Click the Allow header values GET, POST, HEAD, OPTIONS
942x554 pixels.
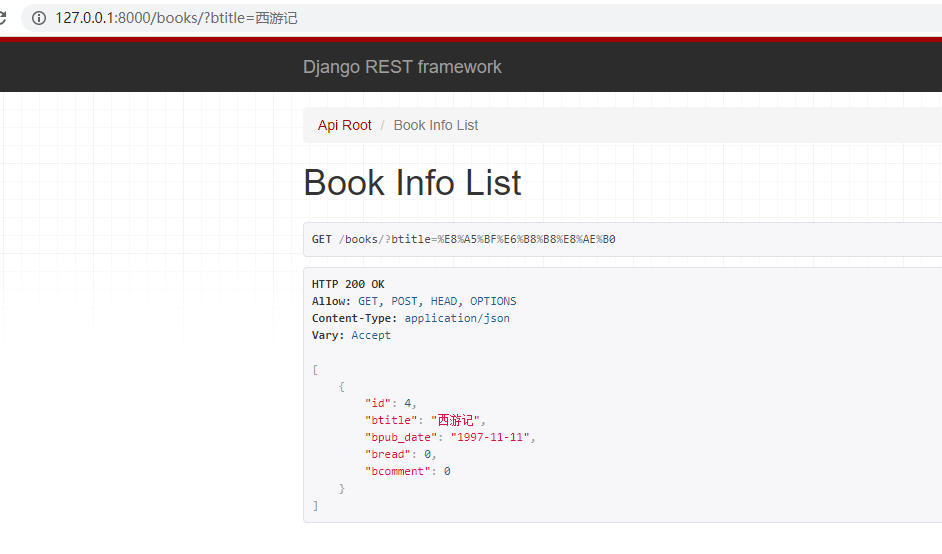pyautogui.click(x=437, y=301)
